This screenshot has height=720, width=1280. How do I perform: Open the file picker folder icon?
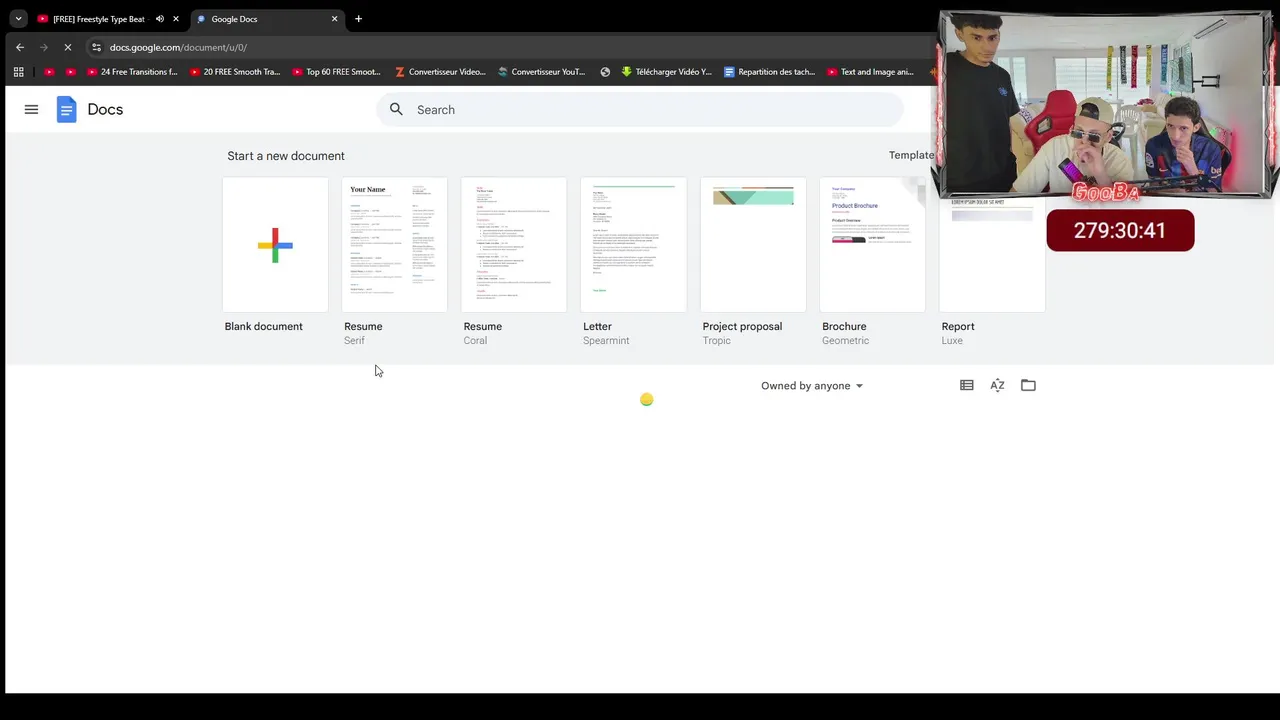(1028, 385)
